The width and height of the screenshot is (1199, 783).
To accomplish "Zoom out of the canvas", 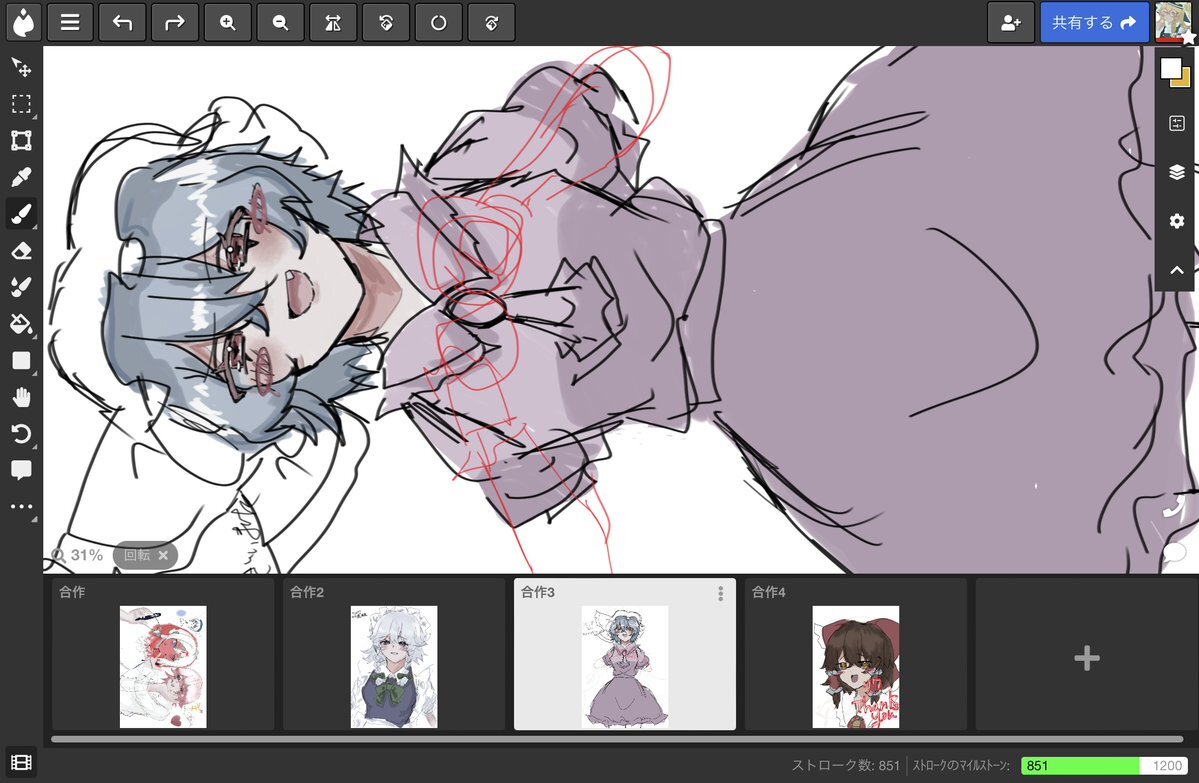I will (281, 22).
